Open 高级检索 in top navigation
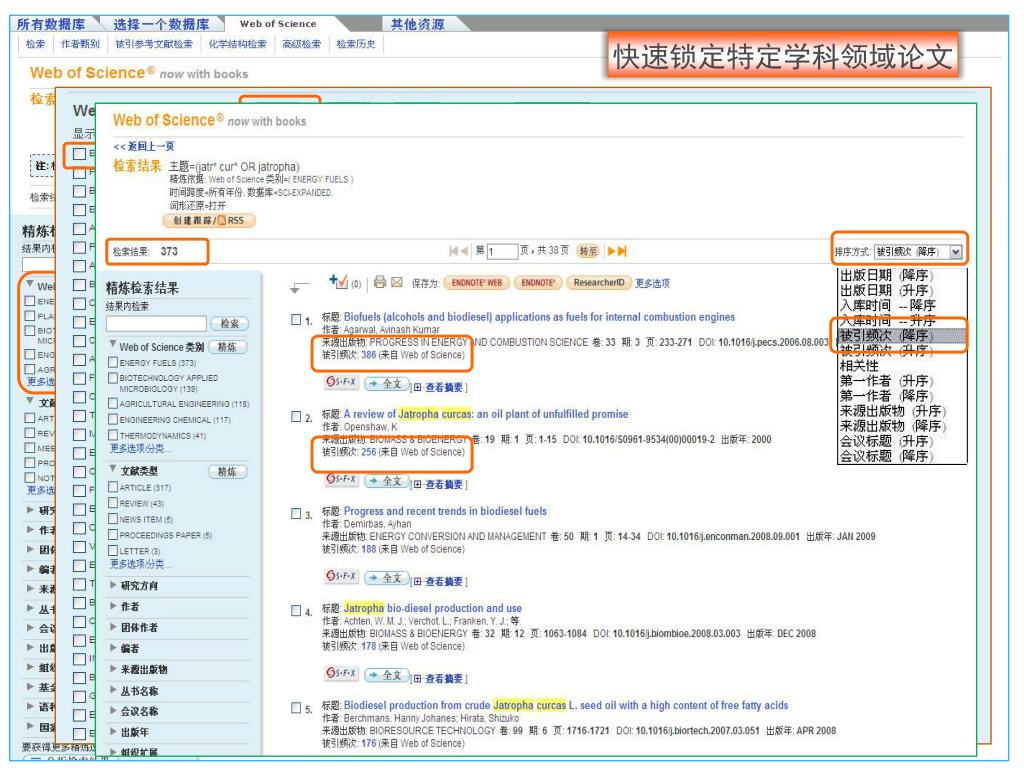 click(302, 44)
